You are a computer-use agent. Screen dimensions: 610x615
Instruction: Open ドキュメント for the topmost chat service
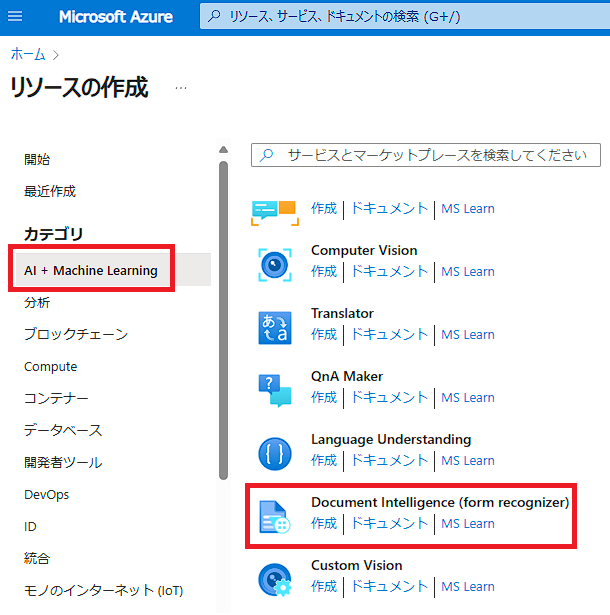coord(389,208)
